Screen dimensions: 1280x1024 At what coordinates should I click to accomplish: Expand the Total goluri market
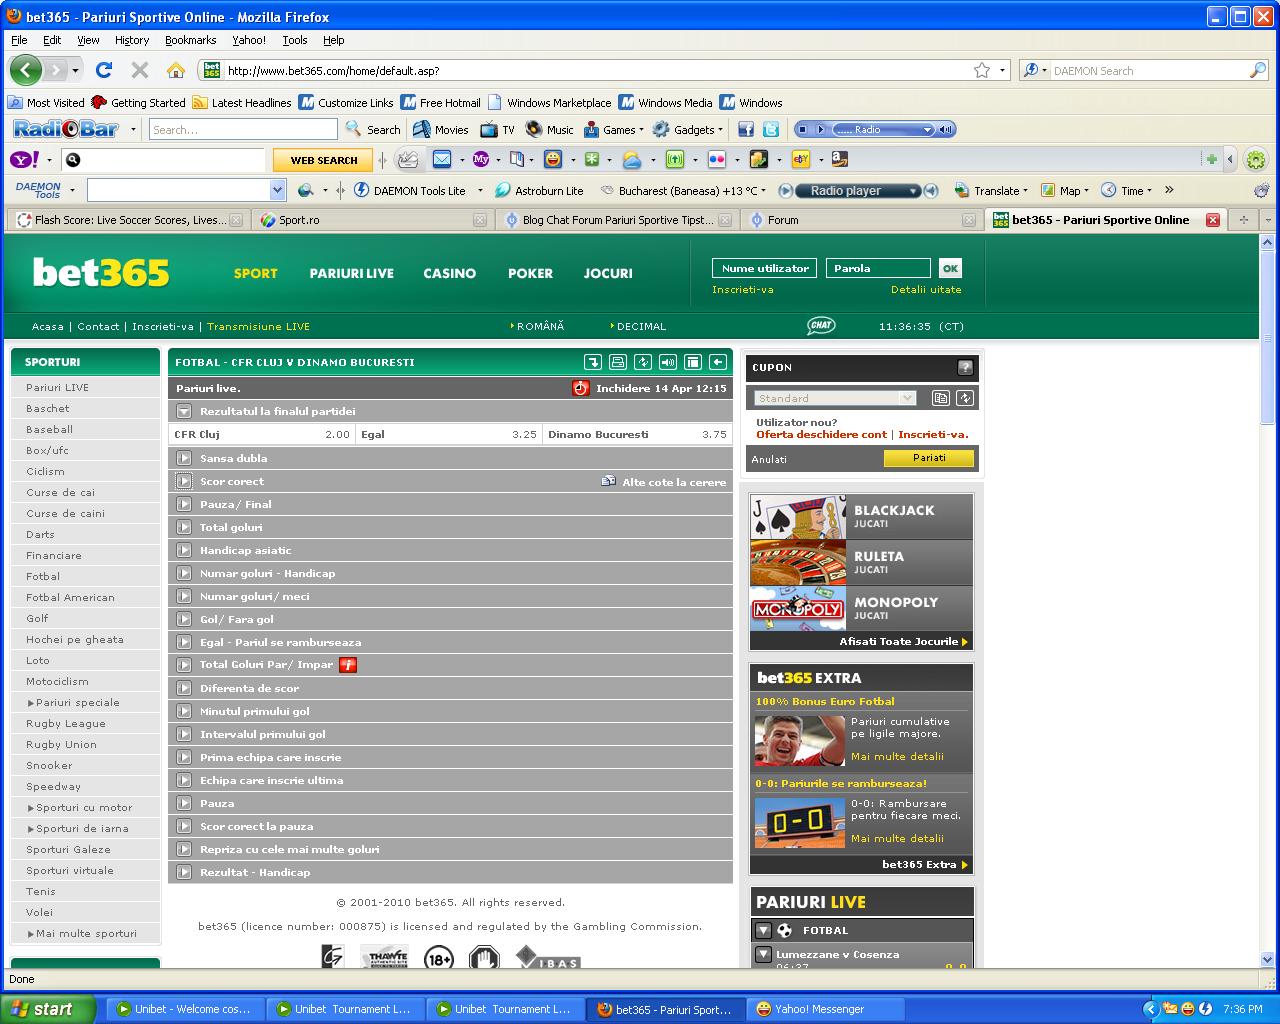click(x=183, y=527)
